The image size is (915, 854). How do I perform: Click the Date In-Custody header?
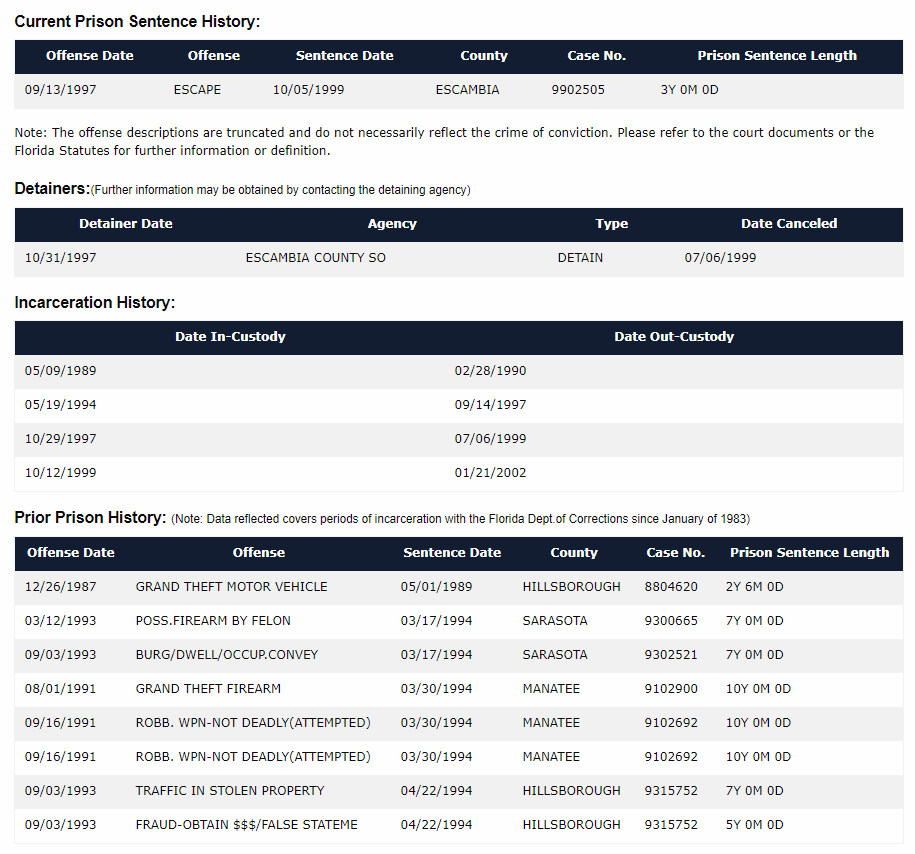230,337
